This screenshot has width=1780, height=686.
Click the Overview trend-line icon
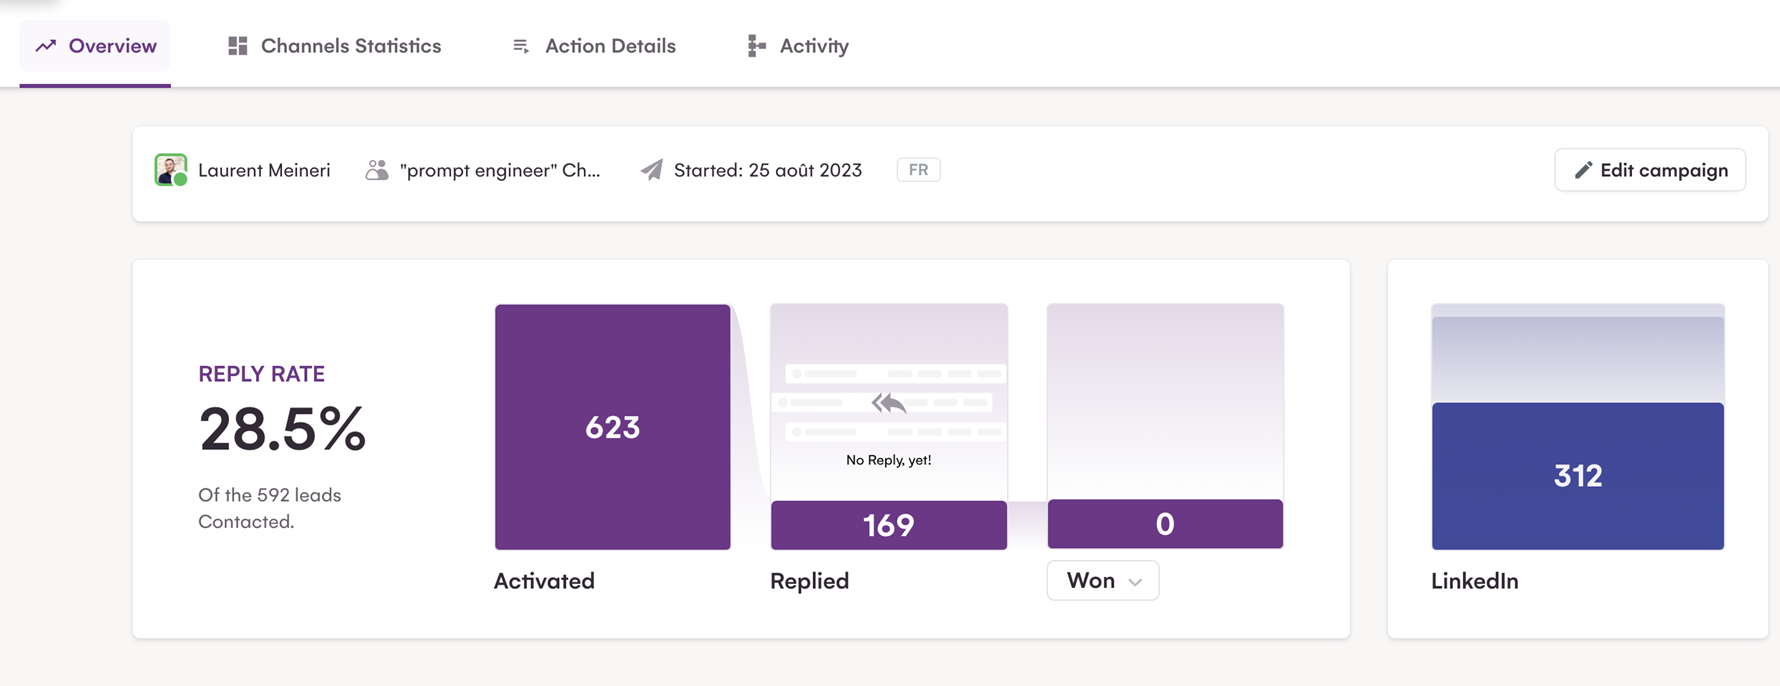46,46
